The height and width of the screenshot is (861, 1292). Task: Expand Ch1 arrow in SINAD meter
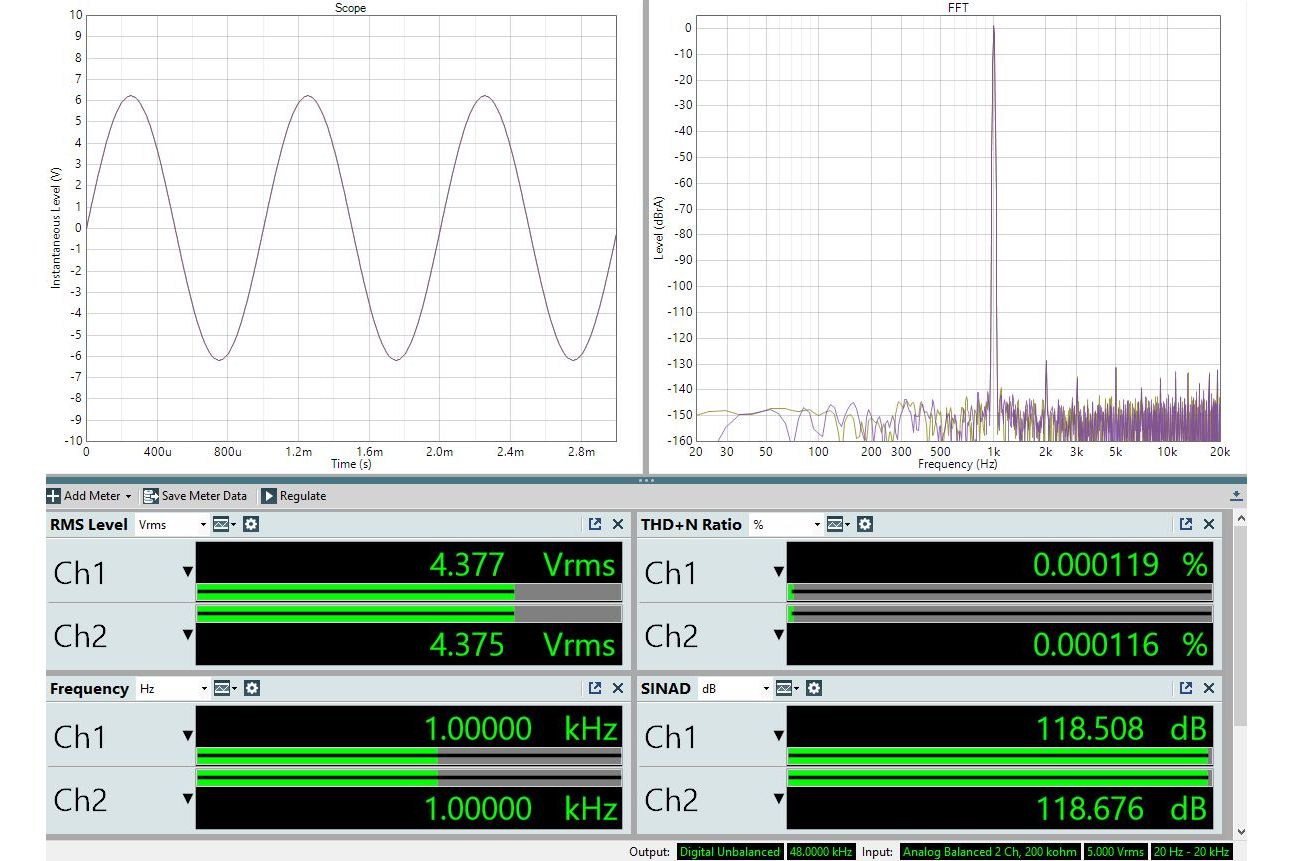pyautogui.click(x=778, y=736)
